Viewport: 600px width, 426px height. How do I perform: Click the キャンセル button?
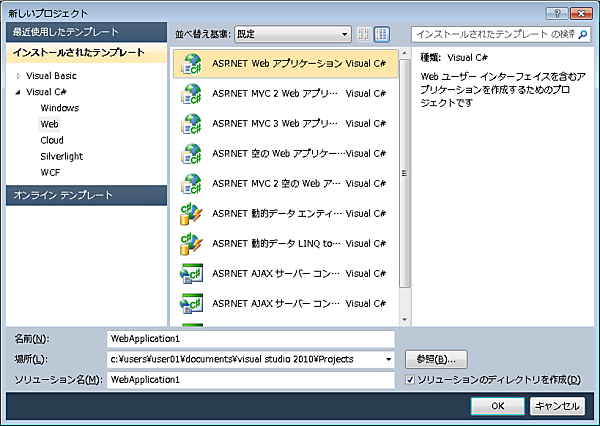(557, 406)
